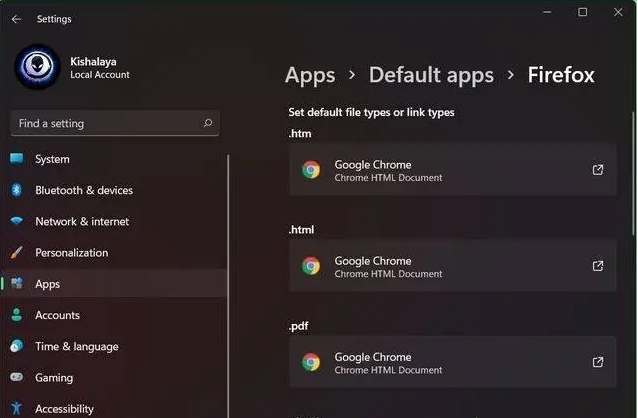The height and width of the screenshot is (418, 638).
Task: Click the Chrome icon in .pdf row
Action: point(311,362)
